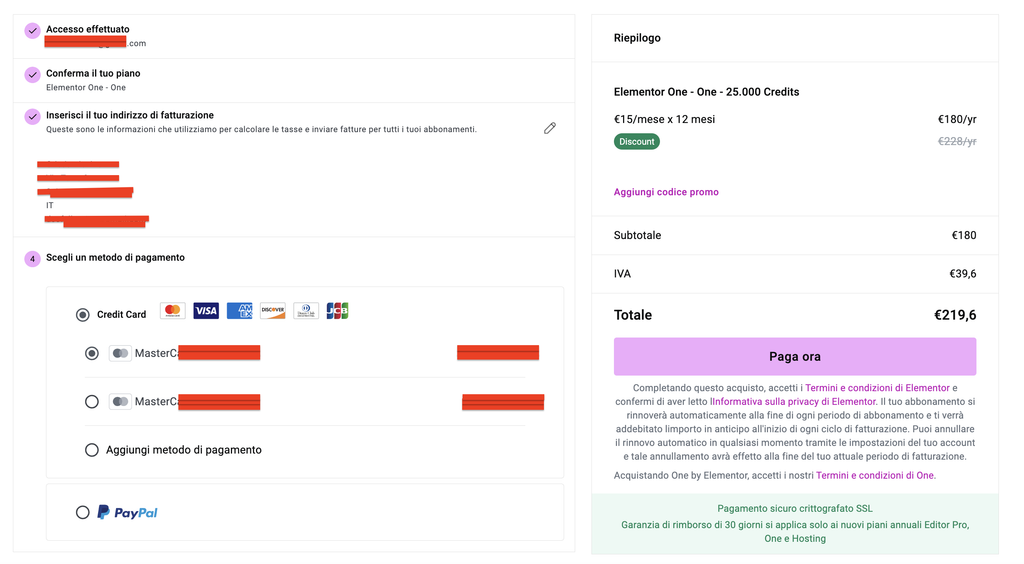Click the PayPal logo
This screenshot has height=564, width=1024.
pos(127,512)
